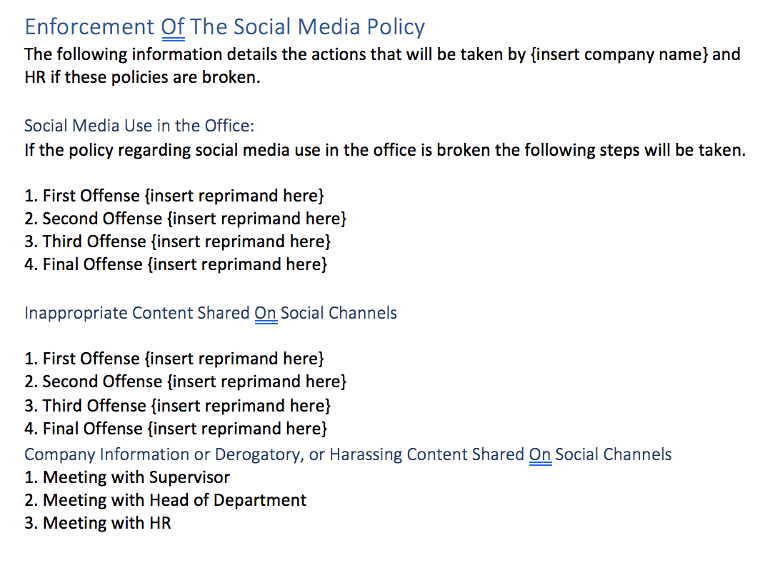Click the line beginning "HR if these policies"

click(x=141, y=77)
